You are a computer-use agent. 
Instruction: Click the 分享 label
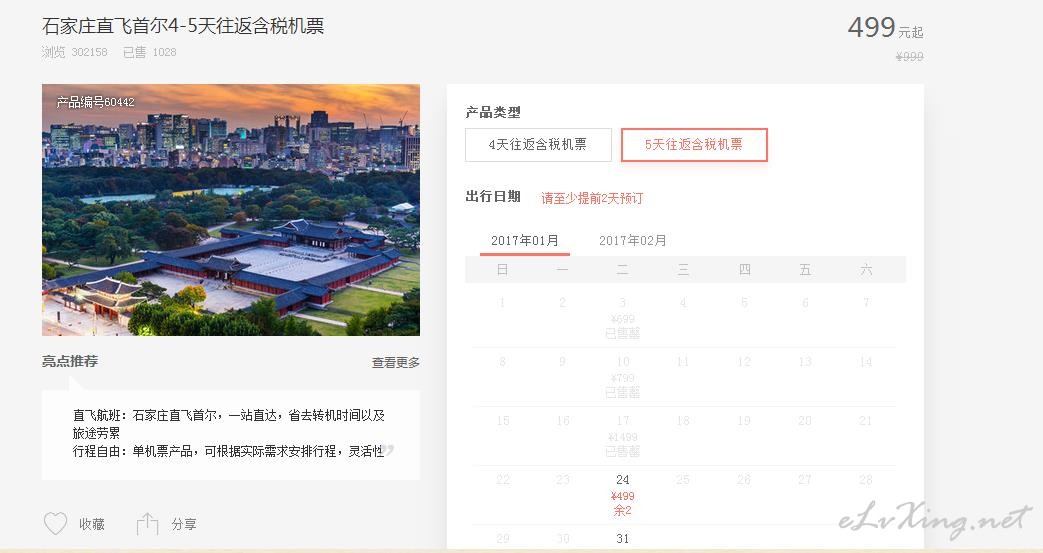(x=184, y=524)
